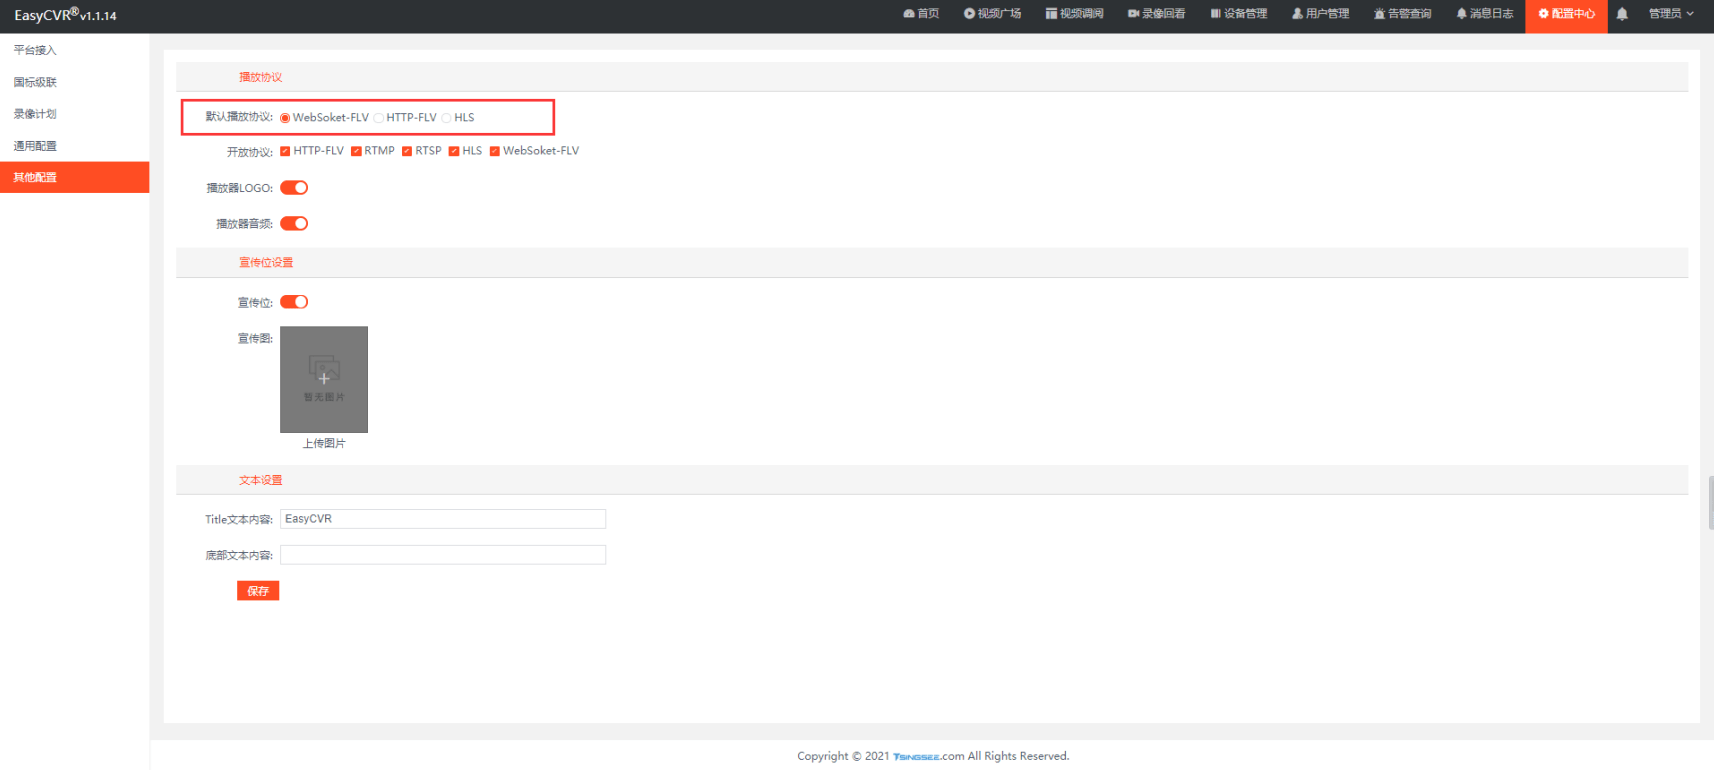This screenshot has width=1714, height=770.
Task: Turn off the 播放器音频 switch
Action: point(294,224)
